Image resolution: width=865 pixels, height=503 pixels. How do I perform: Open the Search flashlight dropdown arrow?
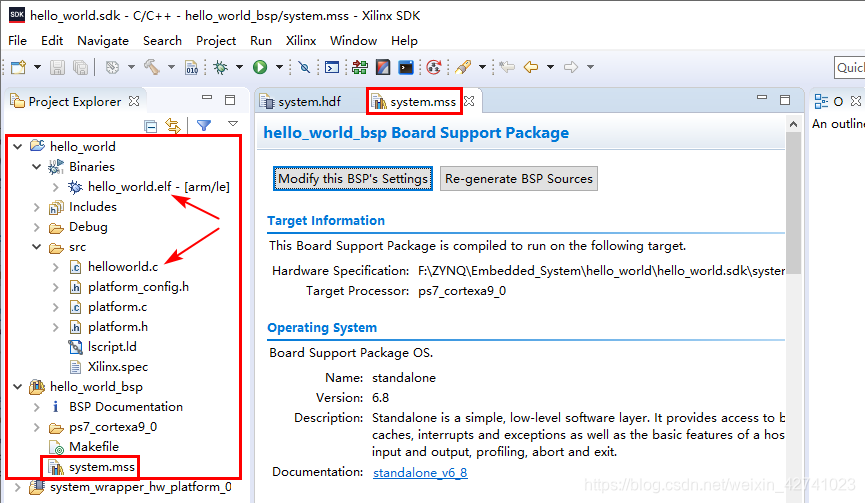(482, 67)
